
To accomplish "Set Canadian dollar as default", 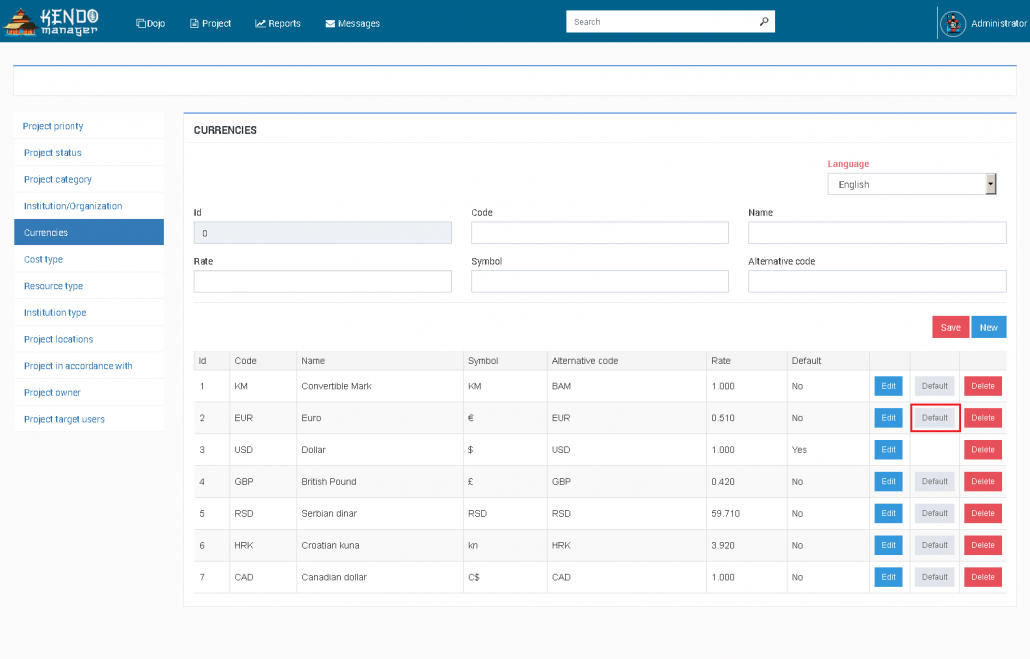I will click(x=934, y=577).
